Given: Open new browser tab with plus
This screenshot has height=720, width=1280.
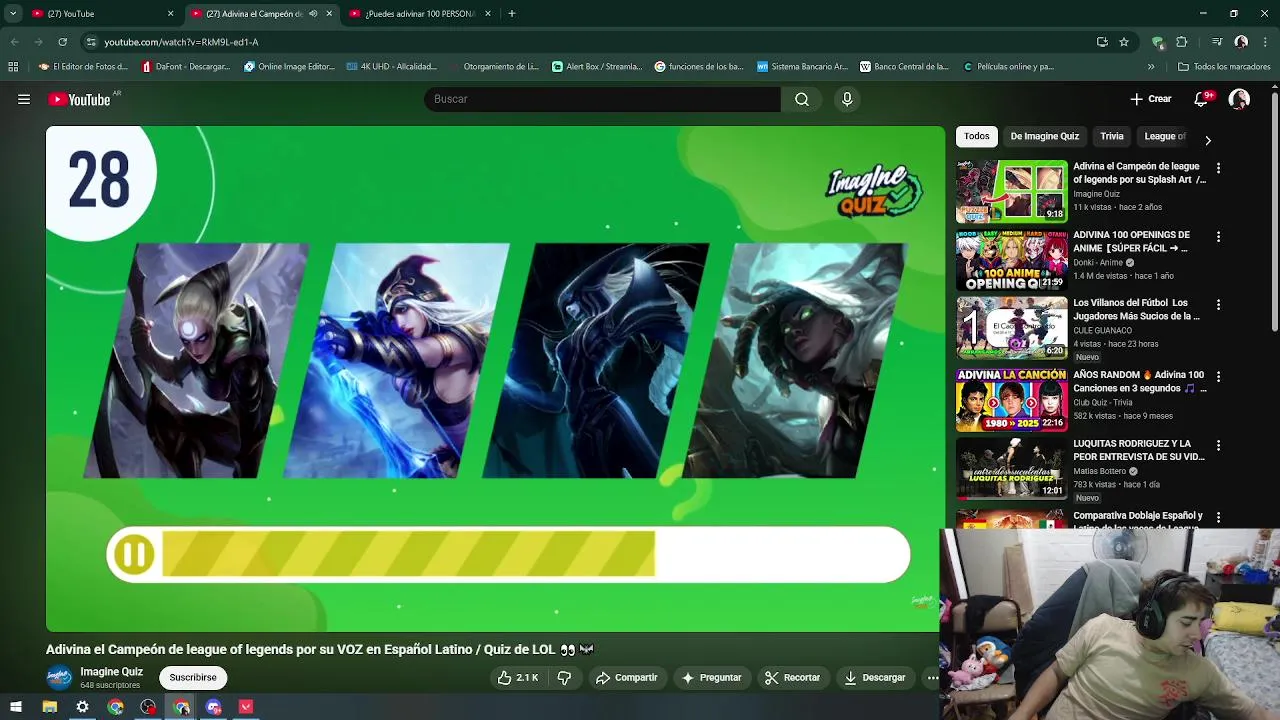Looking at the screenshot, I should coord(511,14).
